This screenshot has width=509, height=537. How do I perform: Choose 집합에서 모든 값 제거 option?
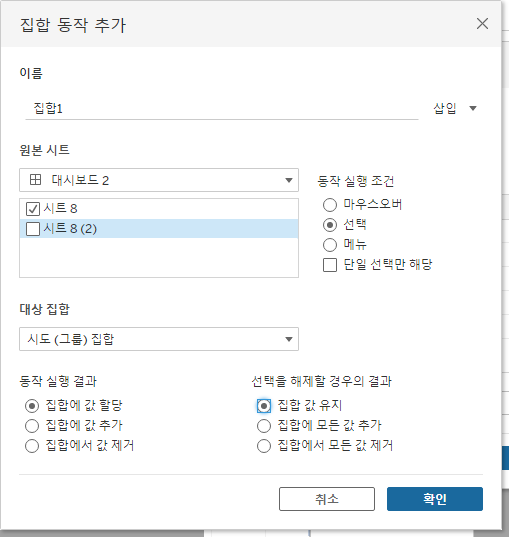[x=264, y=446]
